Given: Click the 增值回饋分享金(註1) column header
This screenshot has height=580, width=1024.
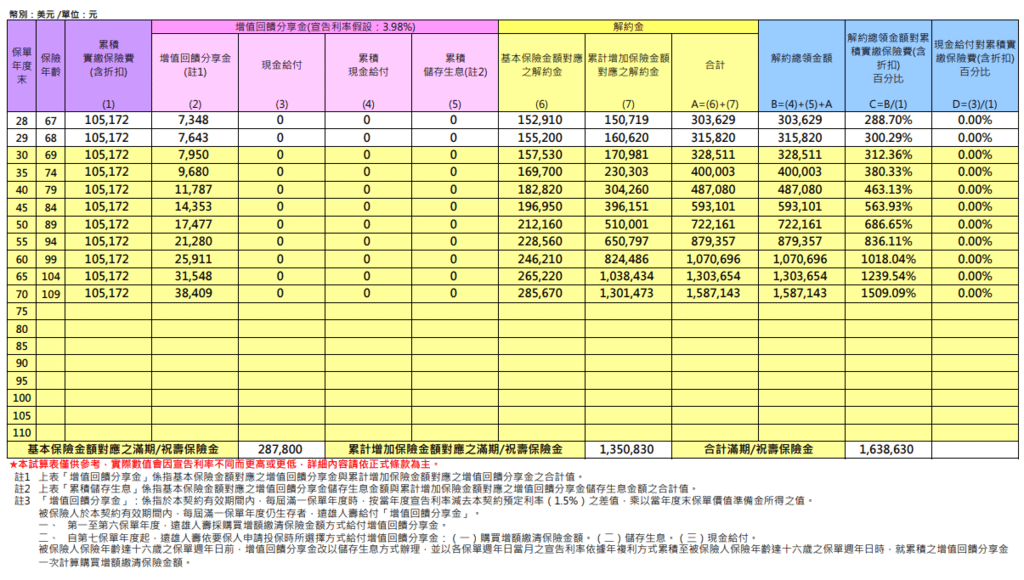Looking at the screenshot, I should [195, 72].
